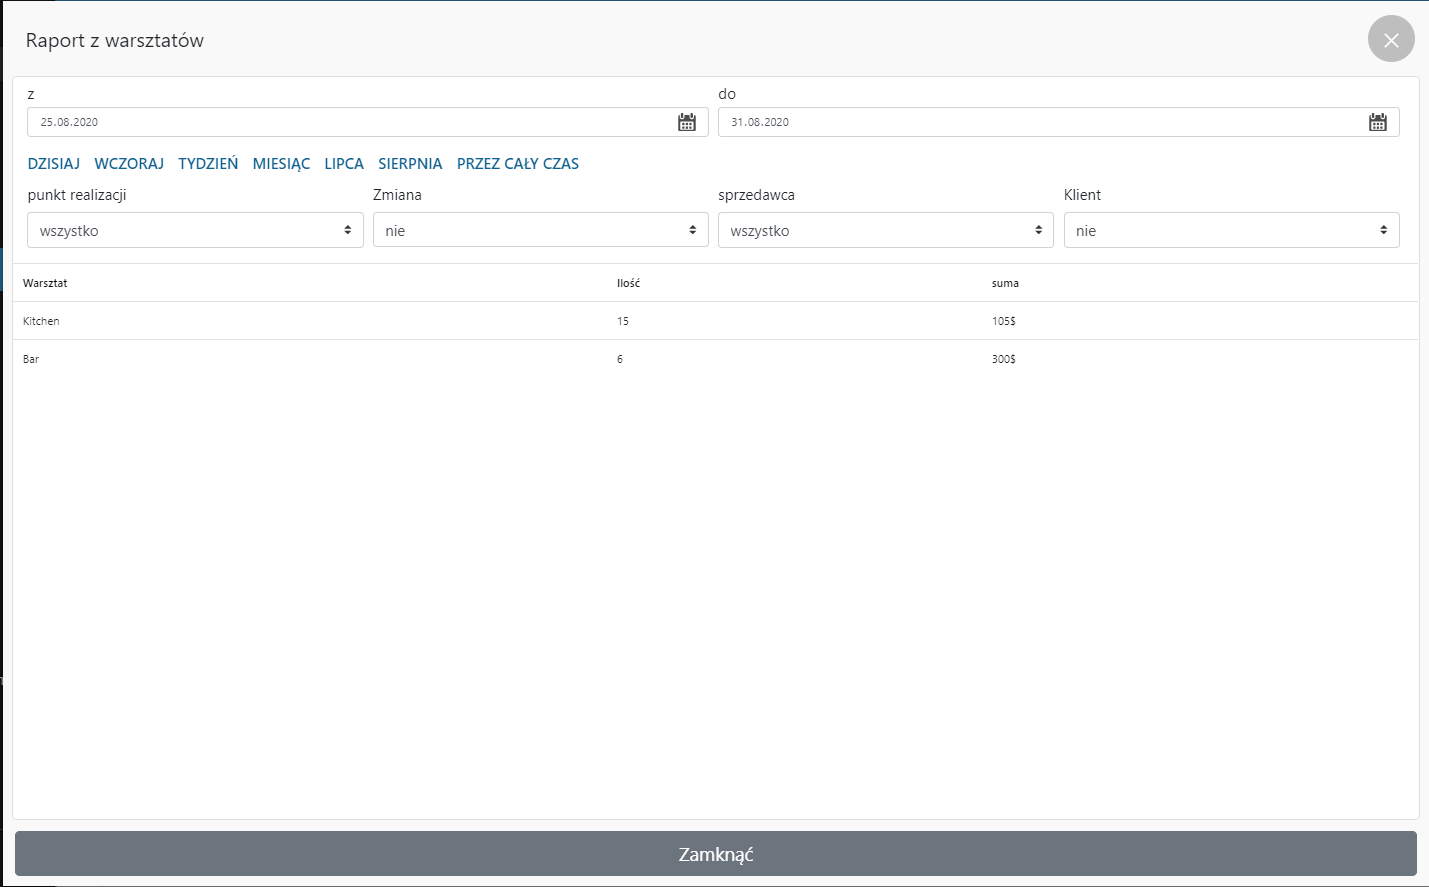Screen dimensions: 1429x887
Task: Choose the SIERPNIA date range
Action: (410, 164)
